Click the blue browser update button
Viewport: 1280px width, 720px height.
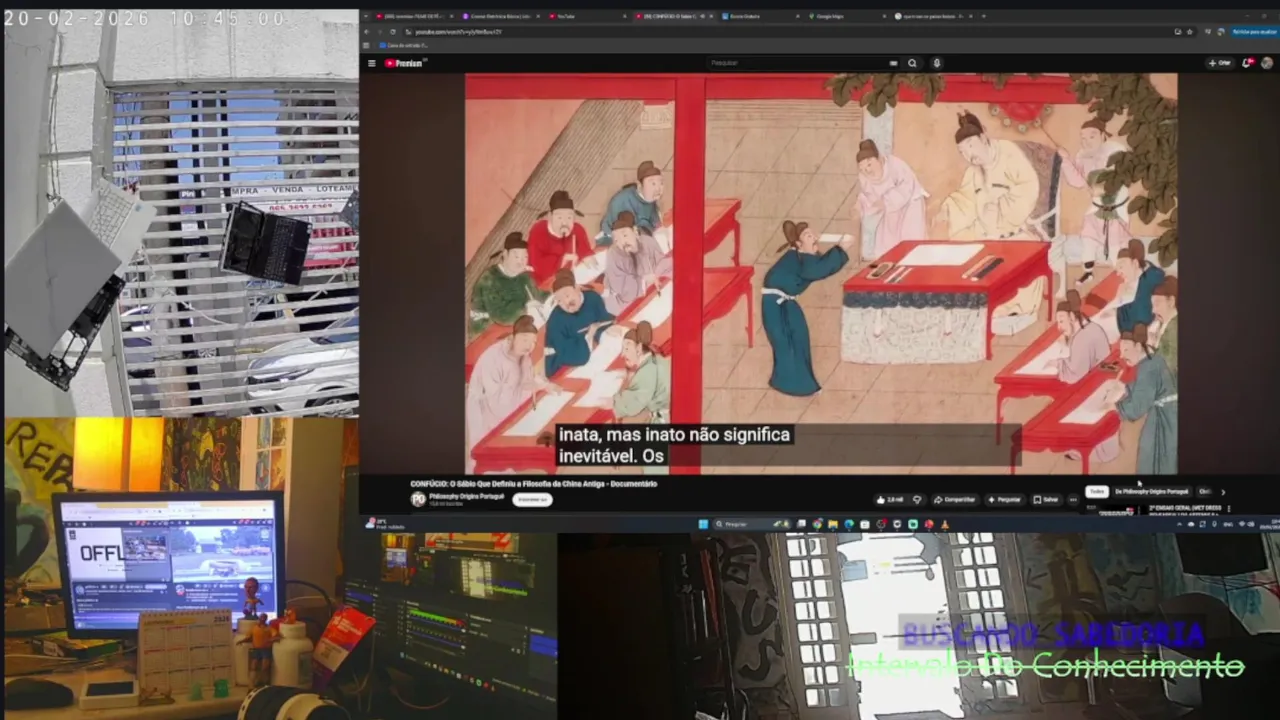(x=1254, y=32)
